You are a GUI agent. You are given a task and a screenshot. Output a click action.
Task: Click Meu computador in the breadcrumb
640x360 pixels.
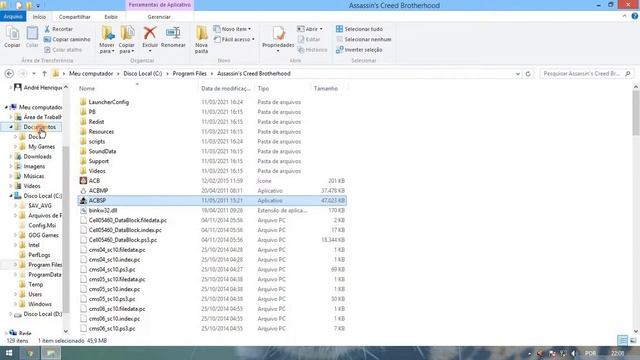point(91,73)
